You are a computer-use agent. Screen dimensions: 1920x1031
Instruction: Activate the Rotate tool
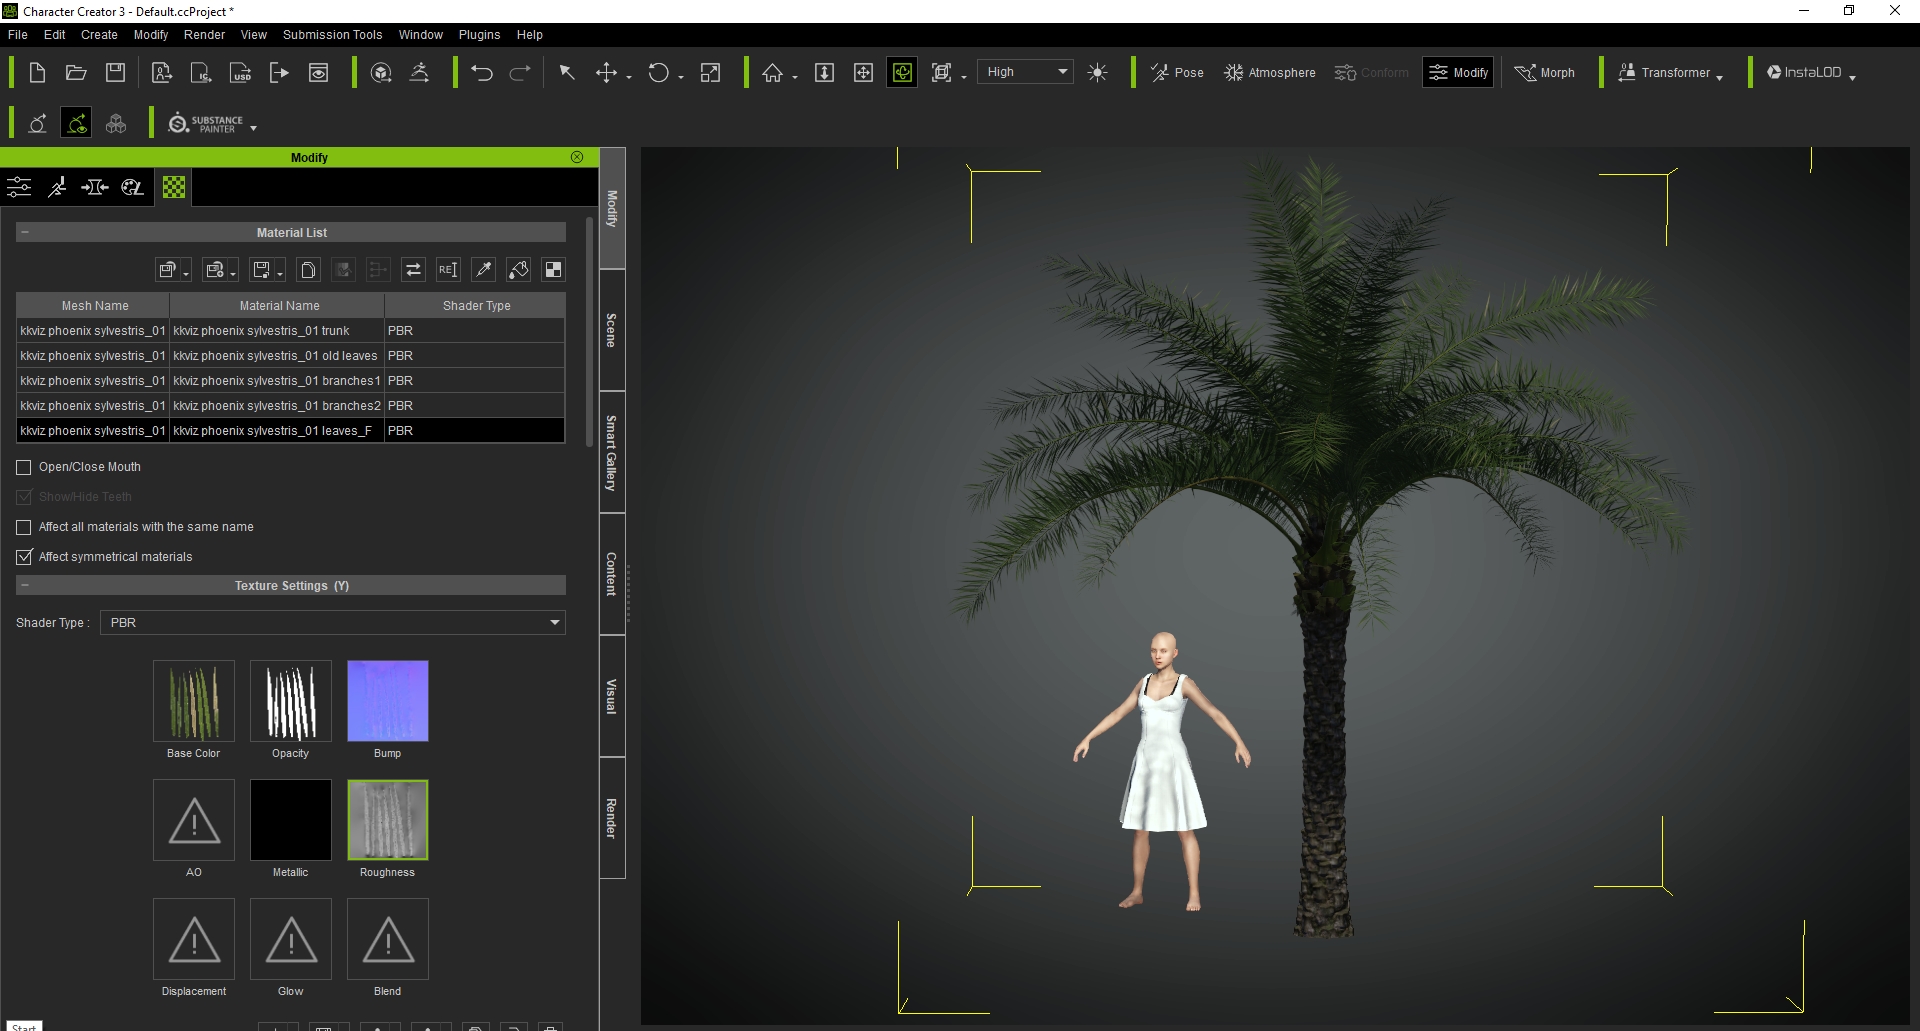coord(658,72)
